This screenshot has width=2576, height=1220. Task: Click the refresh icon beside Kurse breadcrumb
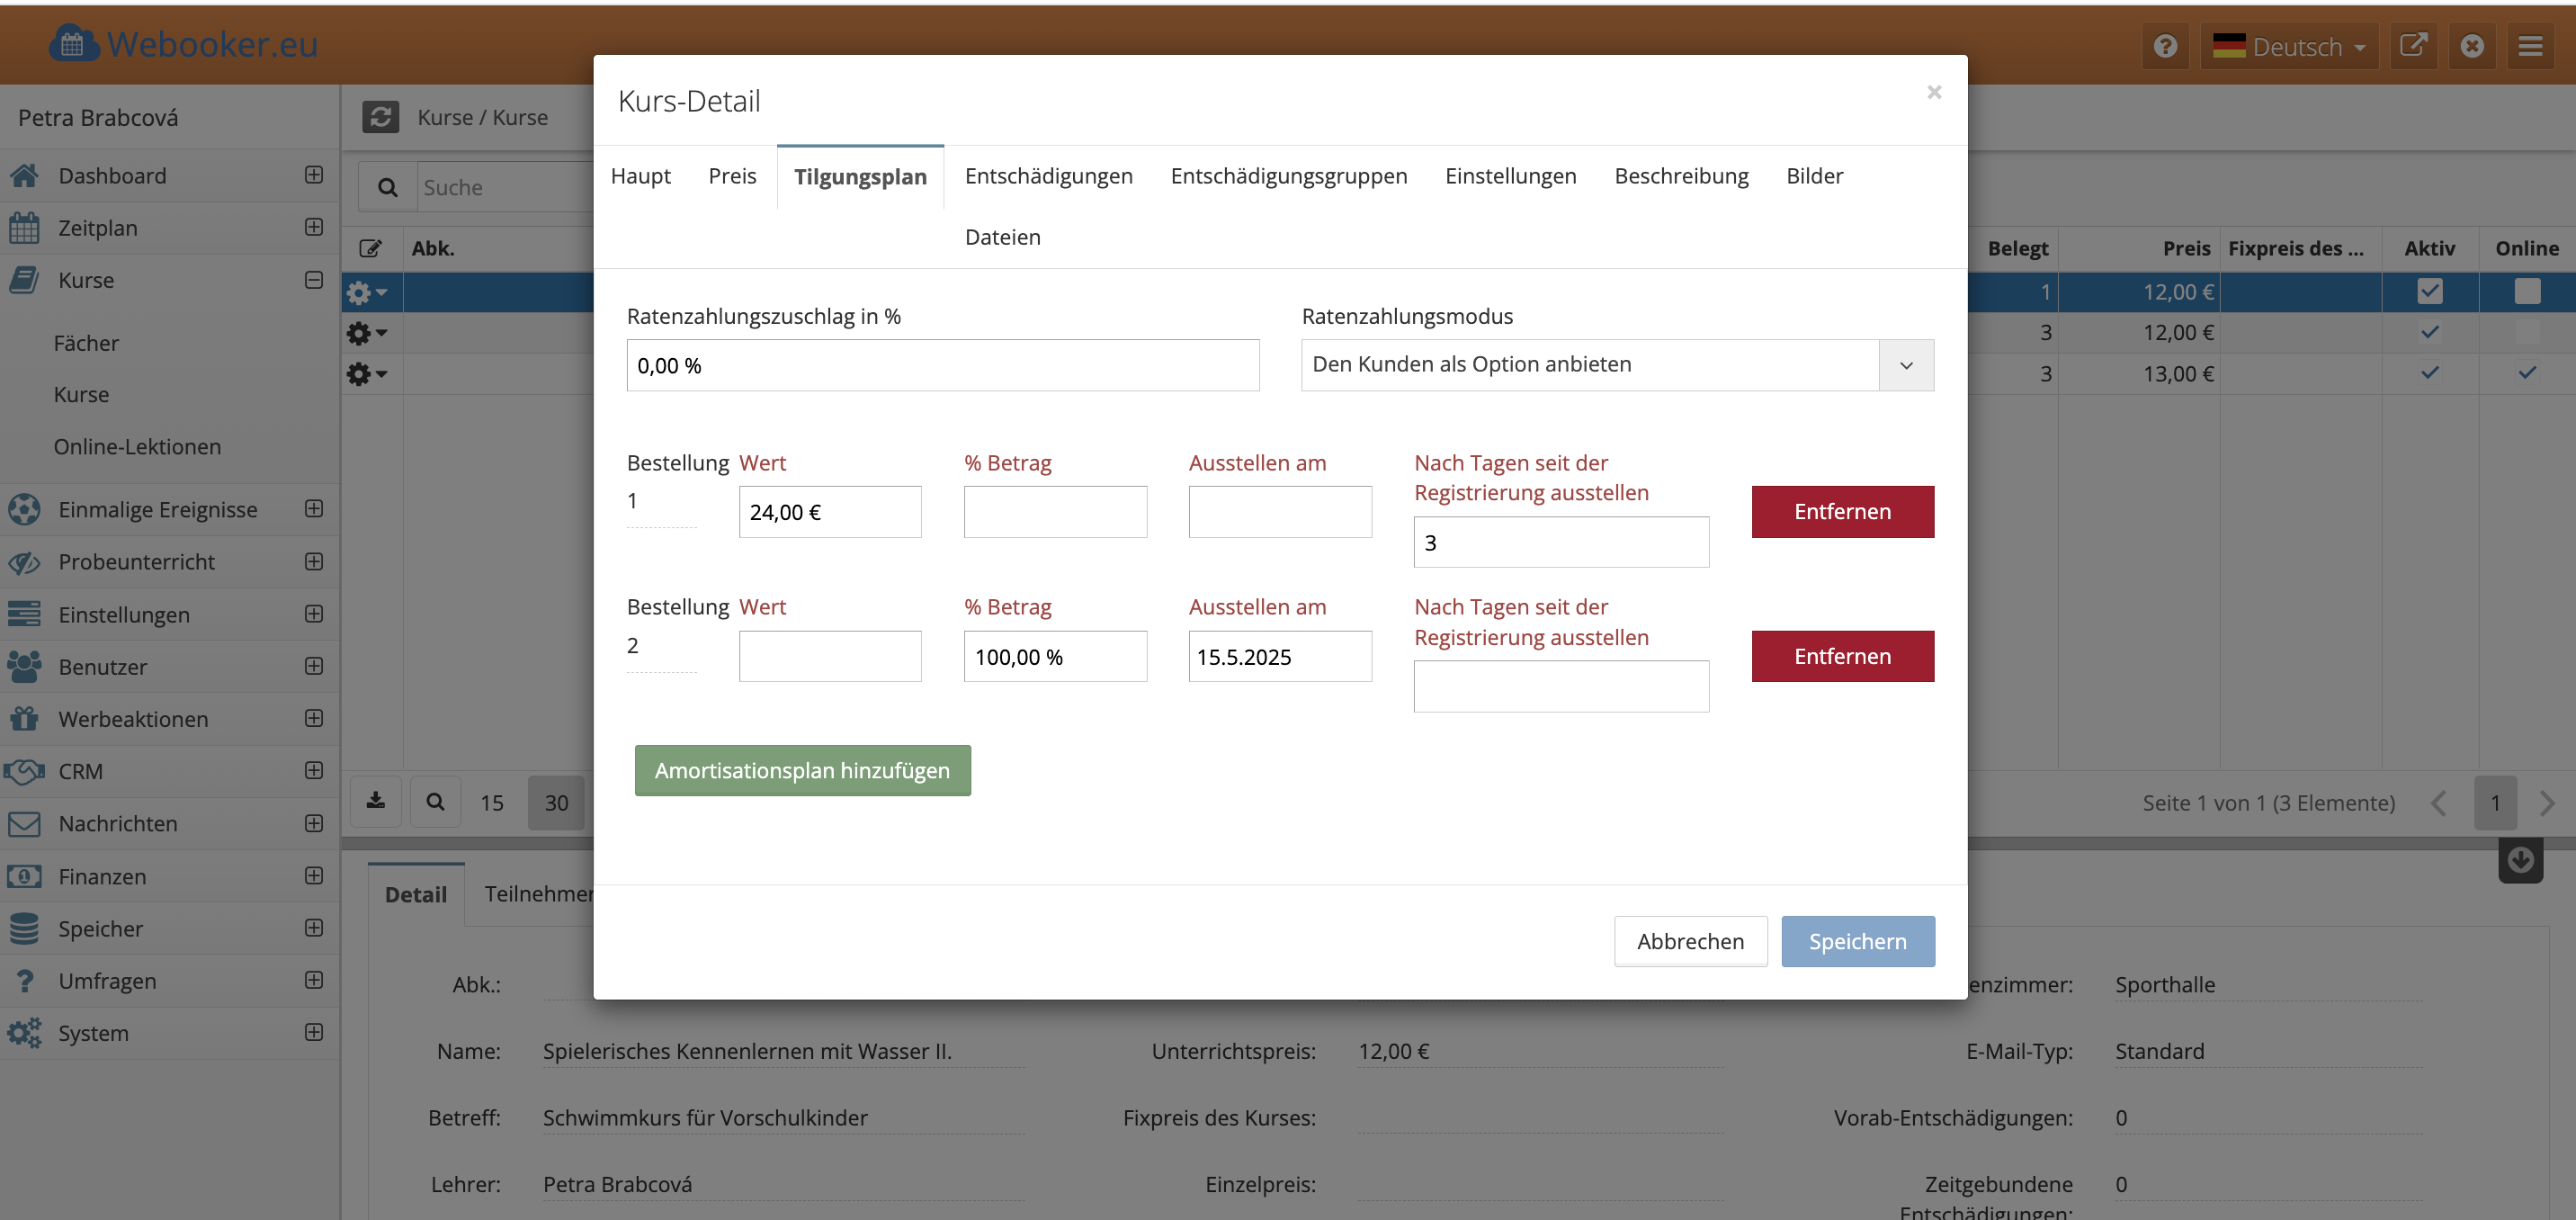click(x=380, y=117)
